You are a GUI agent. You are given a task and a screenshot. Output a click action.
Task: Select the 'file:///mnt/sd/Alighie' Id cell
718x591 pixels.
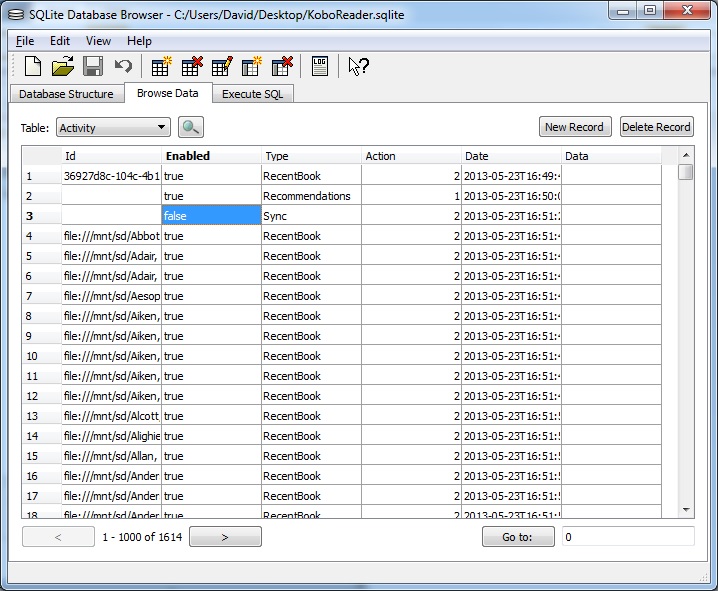coord(112,436)
